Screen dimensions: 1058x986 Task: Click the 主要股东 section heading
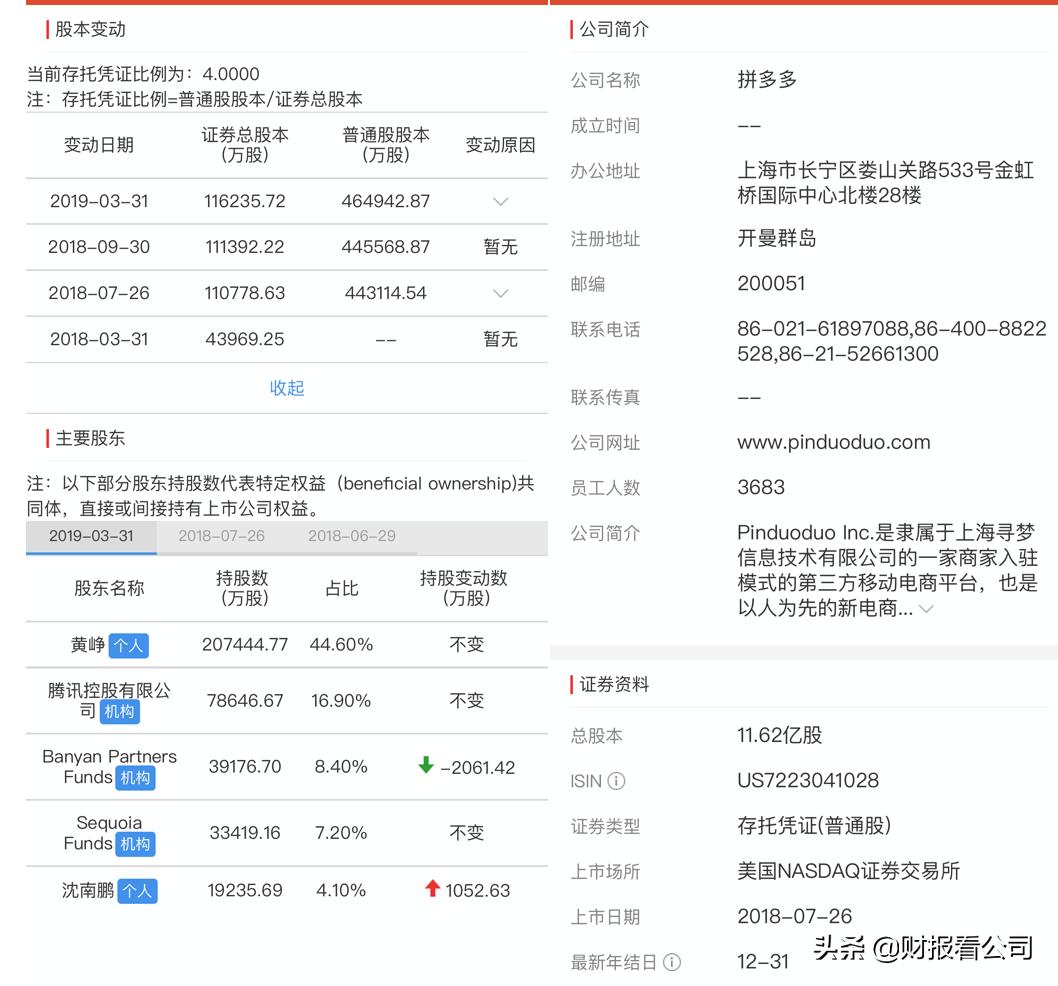click(x=90, y=438)
